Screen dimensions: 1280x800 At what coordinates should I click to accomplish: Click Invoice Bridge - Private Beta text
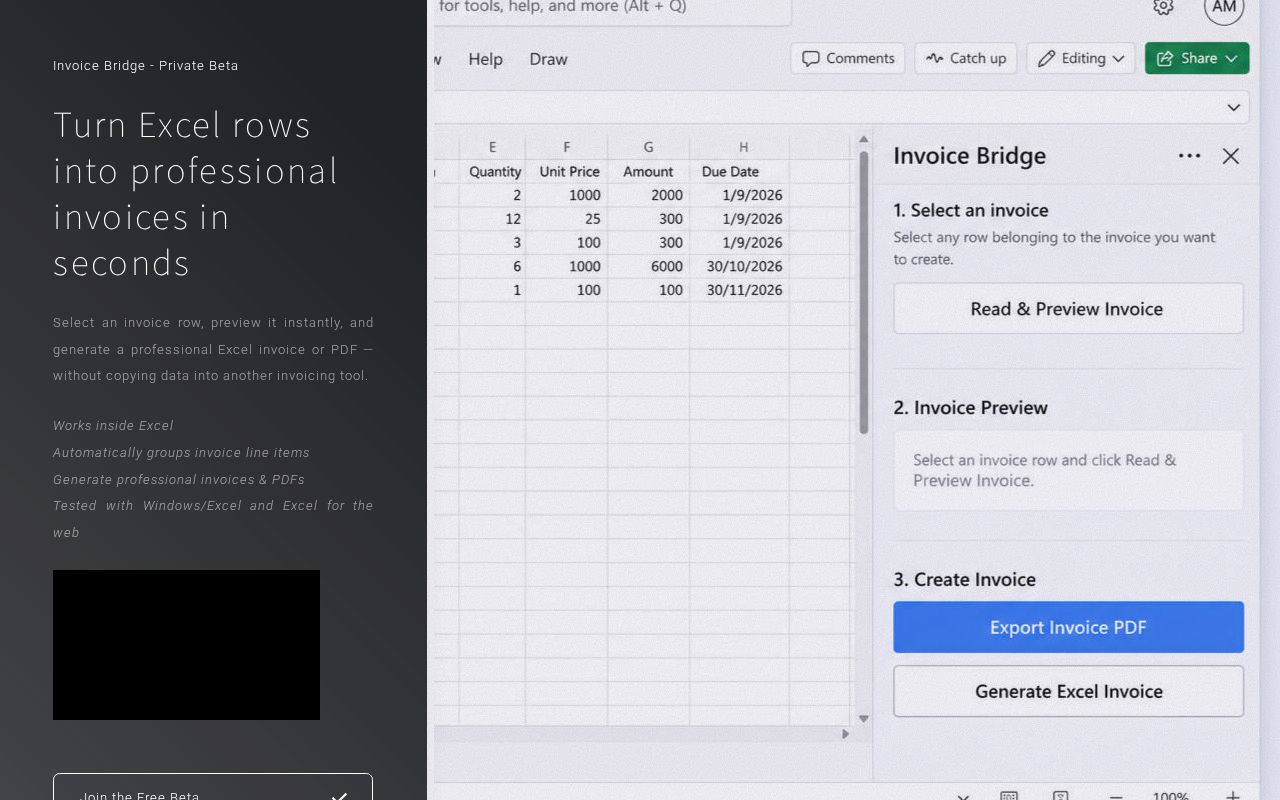tap(146, 66)
